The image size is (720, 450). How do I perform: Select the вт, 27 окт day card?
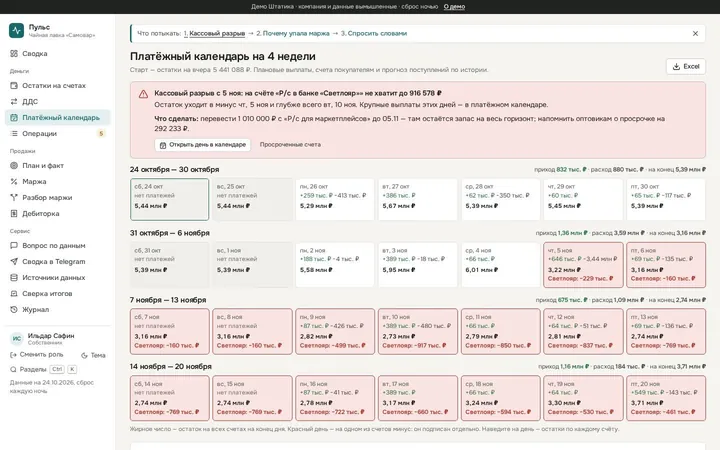[417, 199]
